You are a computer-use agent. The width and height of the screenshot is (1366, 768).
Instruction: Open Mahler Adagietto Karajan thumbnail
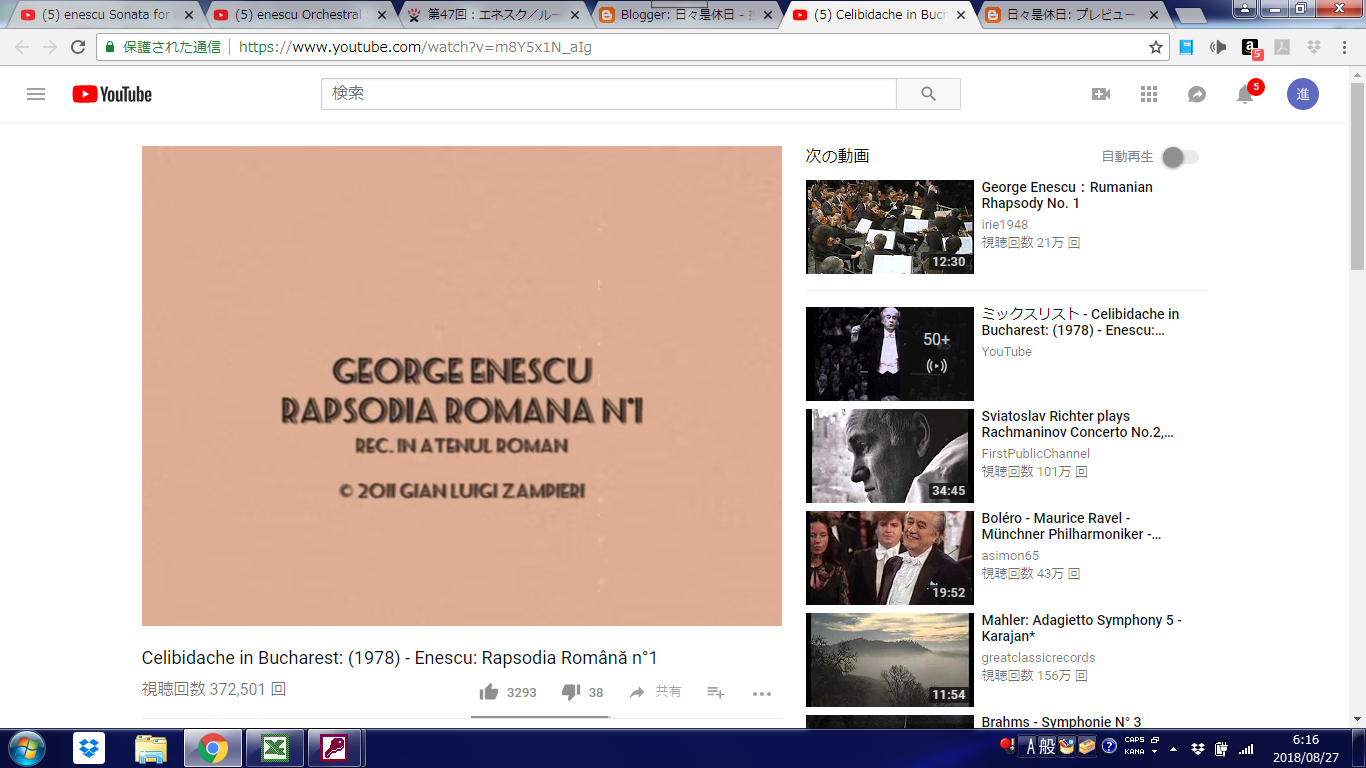(890, 660)
